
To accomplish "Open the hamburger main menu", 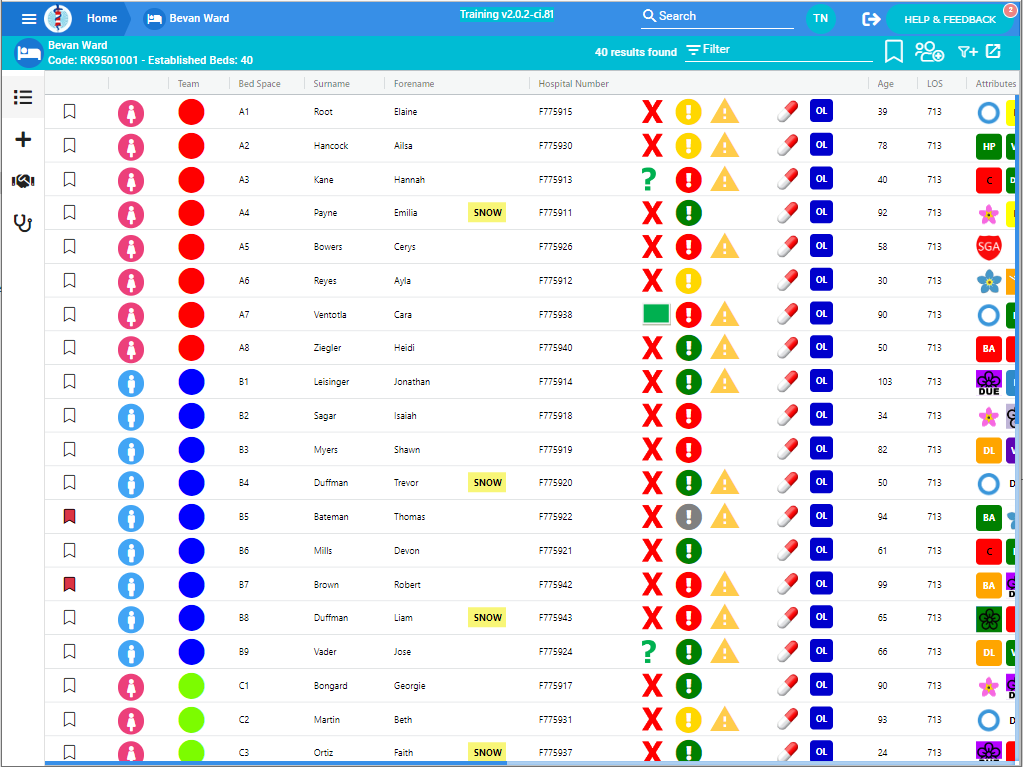I will (x=29, y=19).
